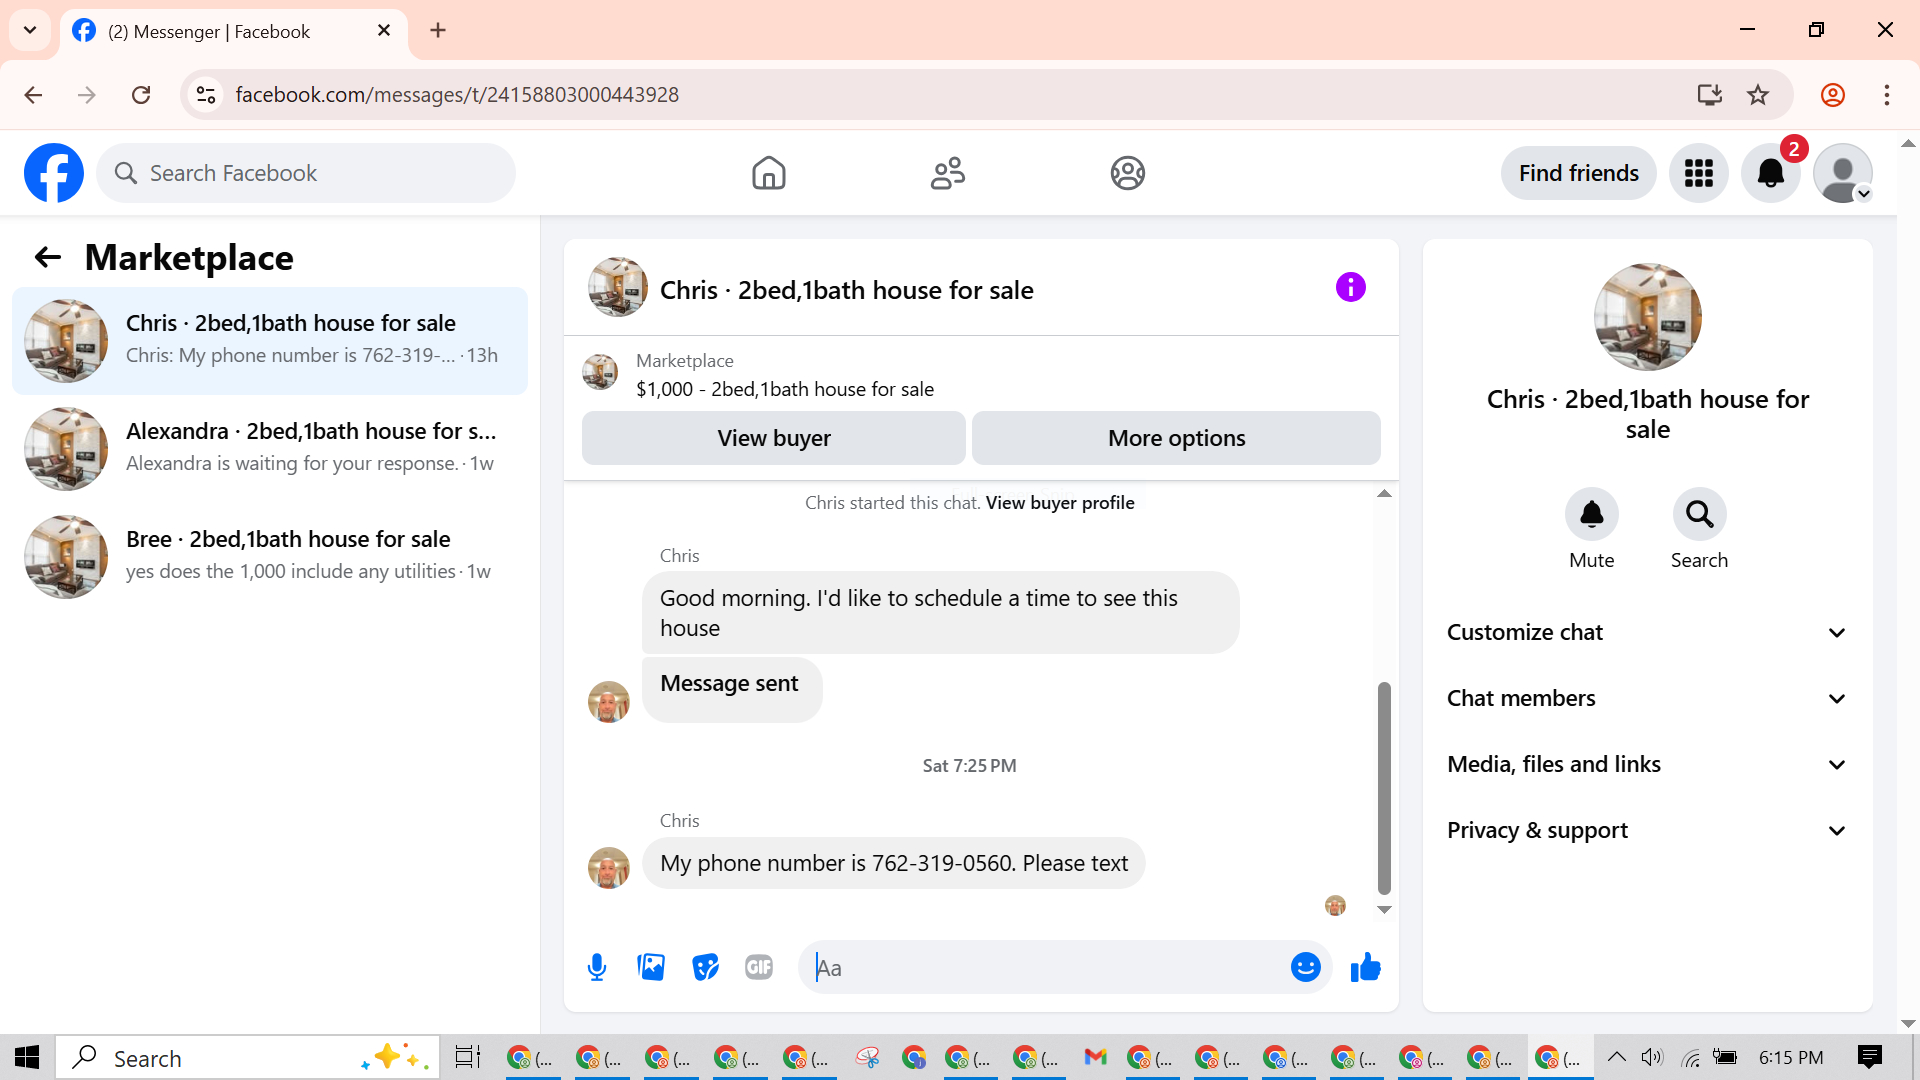1920x1080 pixels.
Task: Toggle conversation information panel icon
Action: tap(1350, 288)
